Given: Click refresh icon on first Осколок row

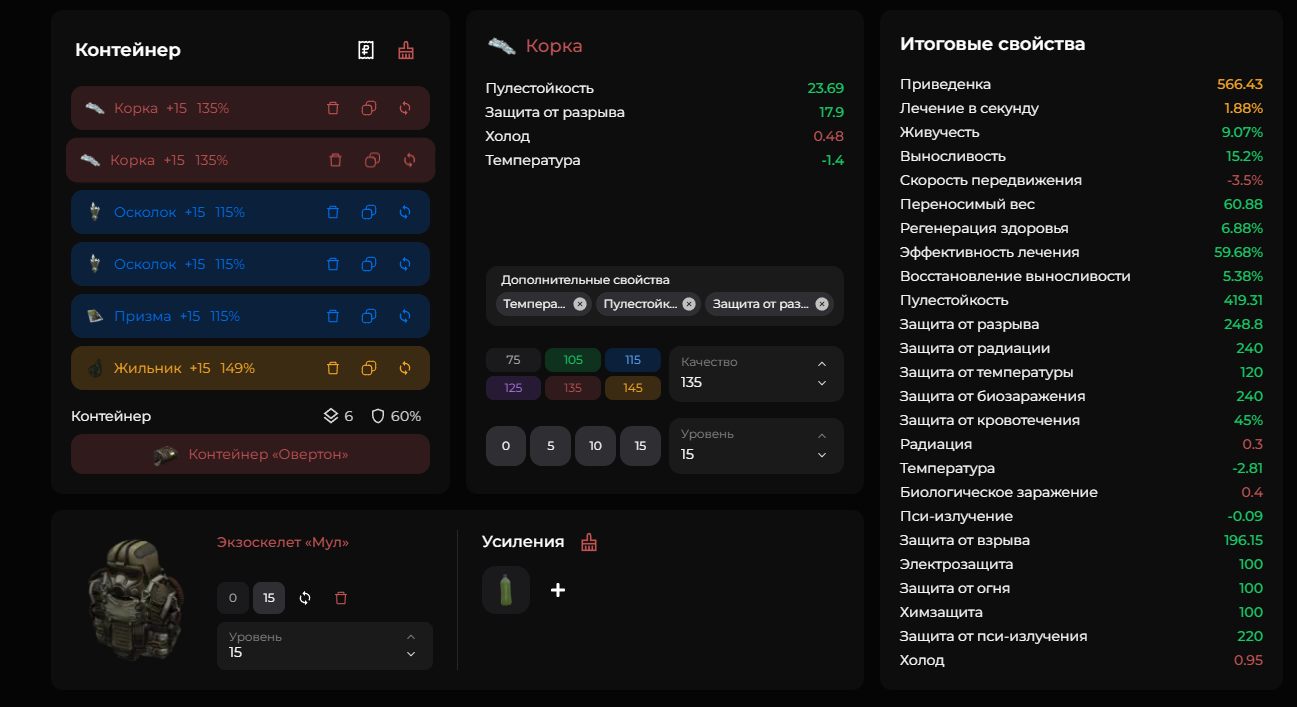Looking at the screenshot, I should click(x=405, y=212).
